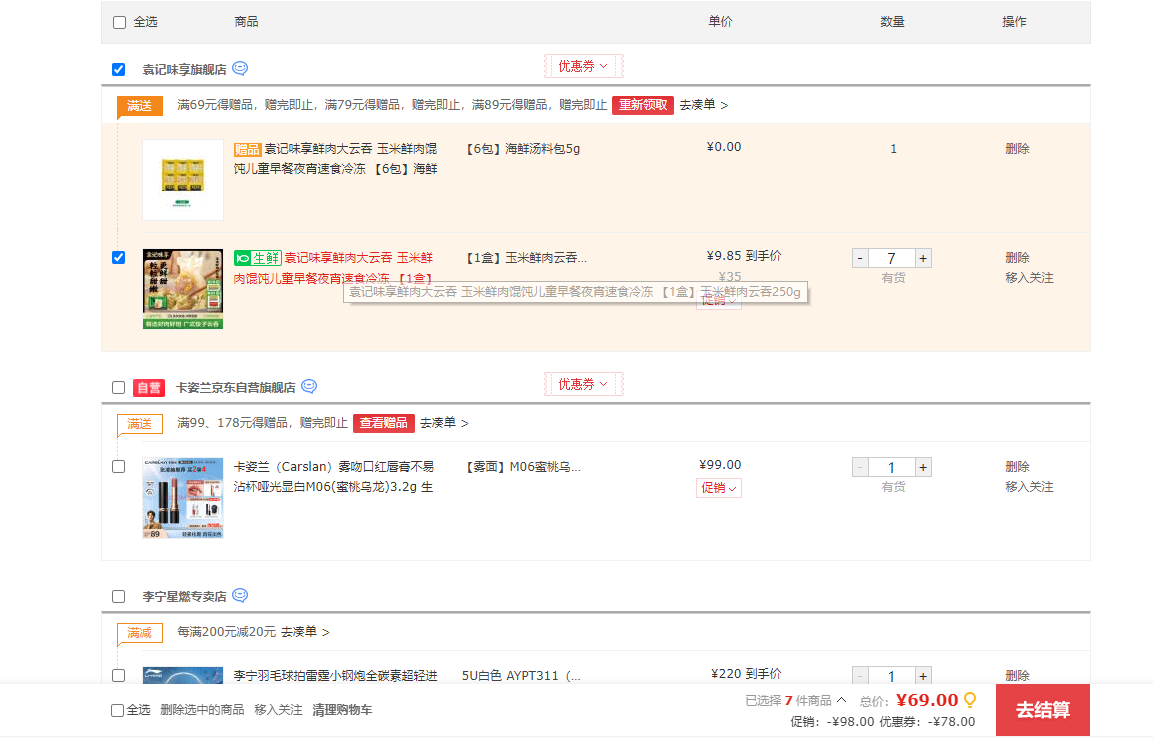Click the 【6包】海鲜汤料包5g variant text
1153x738 pixels.
tap(521, 148)
